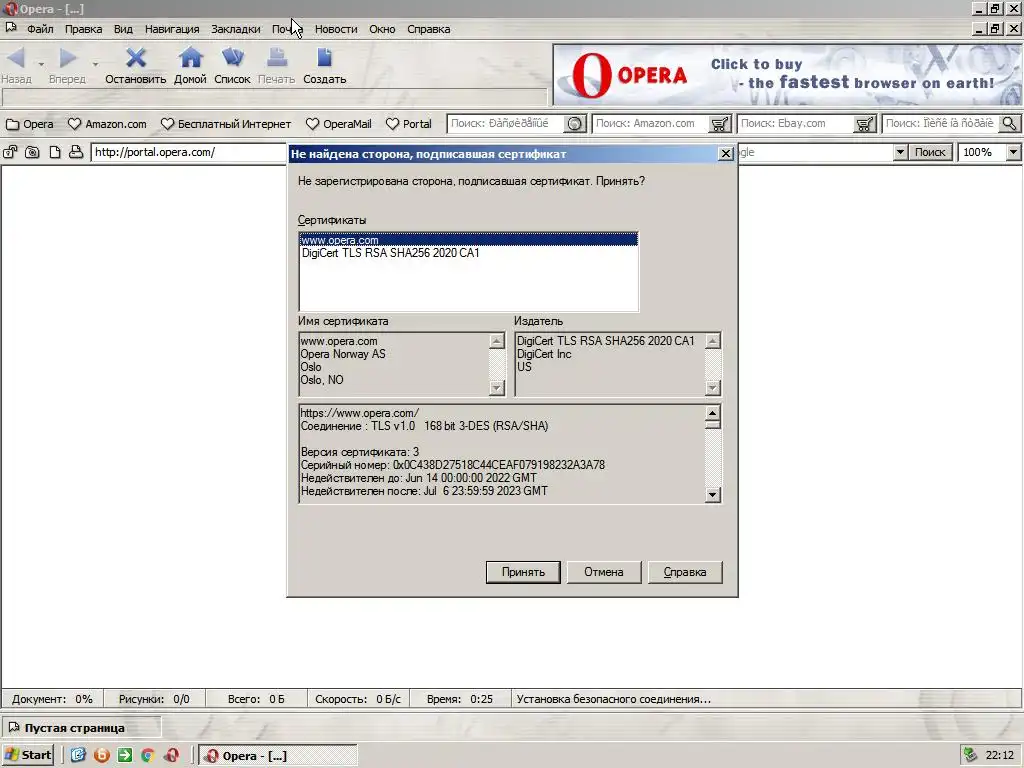Expand the search engine dropdown before Поиск
Screen dimensions: 1024x768
click(x=900, y=152)
